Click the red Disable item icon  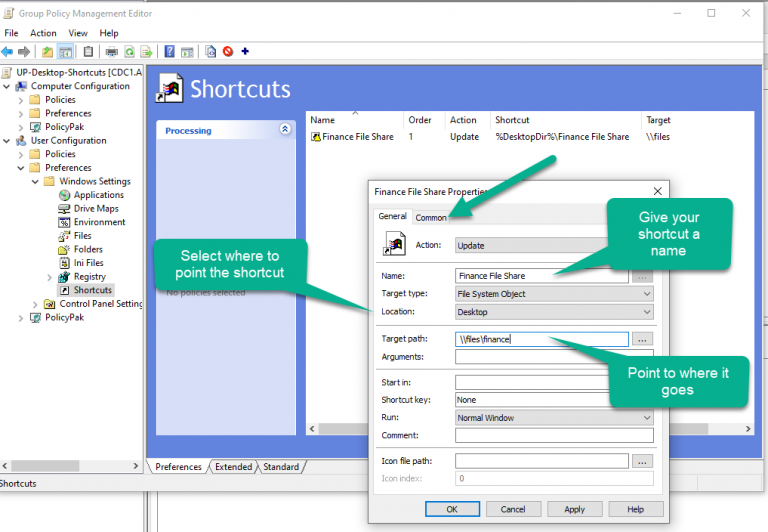228,51
